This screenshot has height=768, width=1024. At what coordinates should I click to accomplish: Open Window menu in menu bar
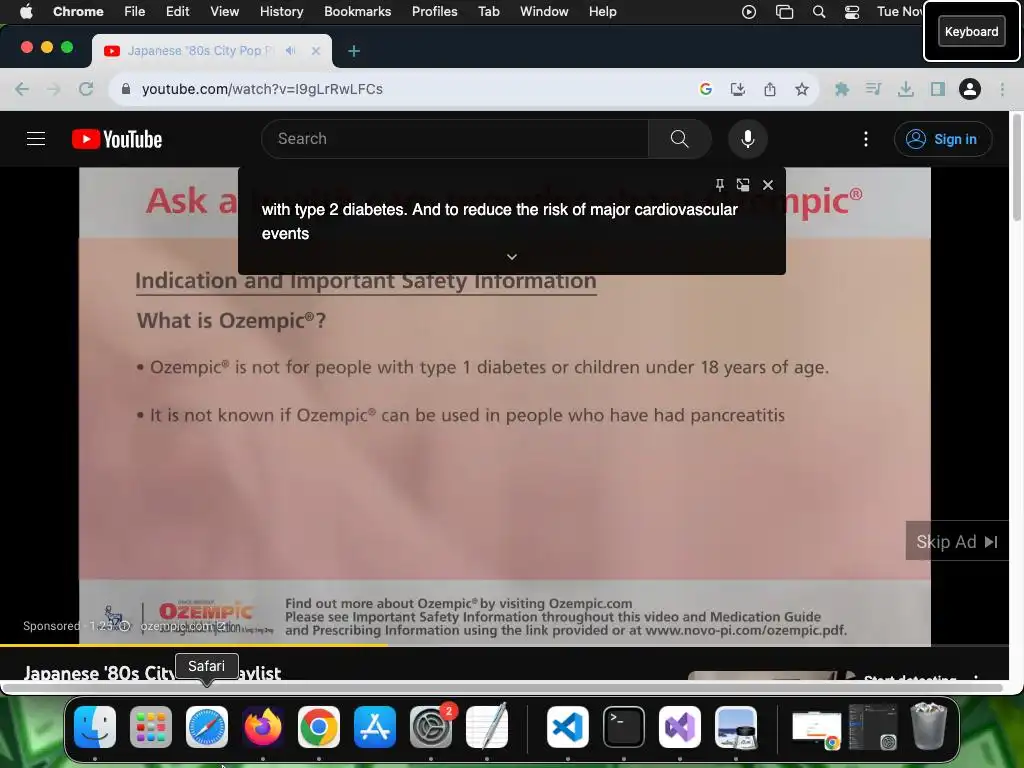pyautogui.click(x=544, y=11)
